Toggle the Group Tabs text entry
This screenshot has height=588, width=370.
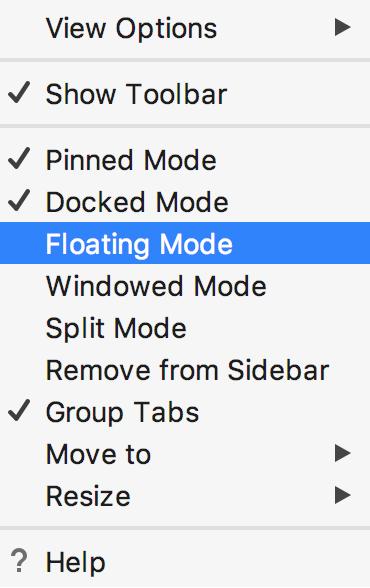click(123, 413)
